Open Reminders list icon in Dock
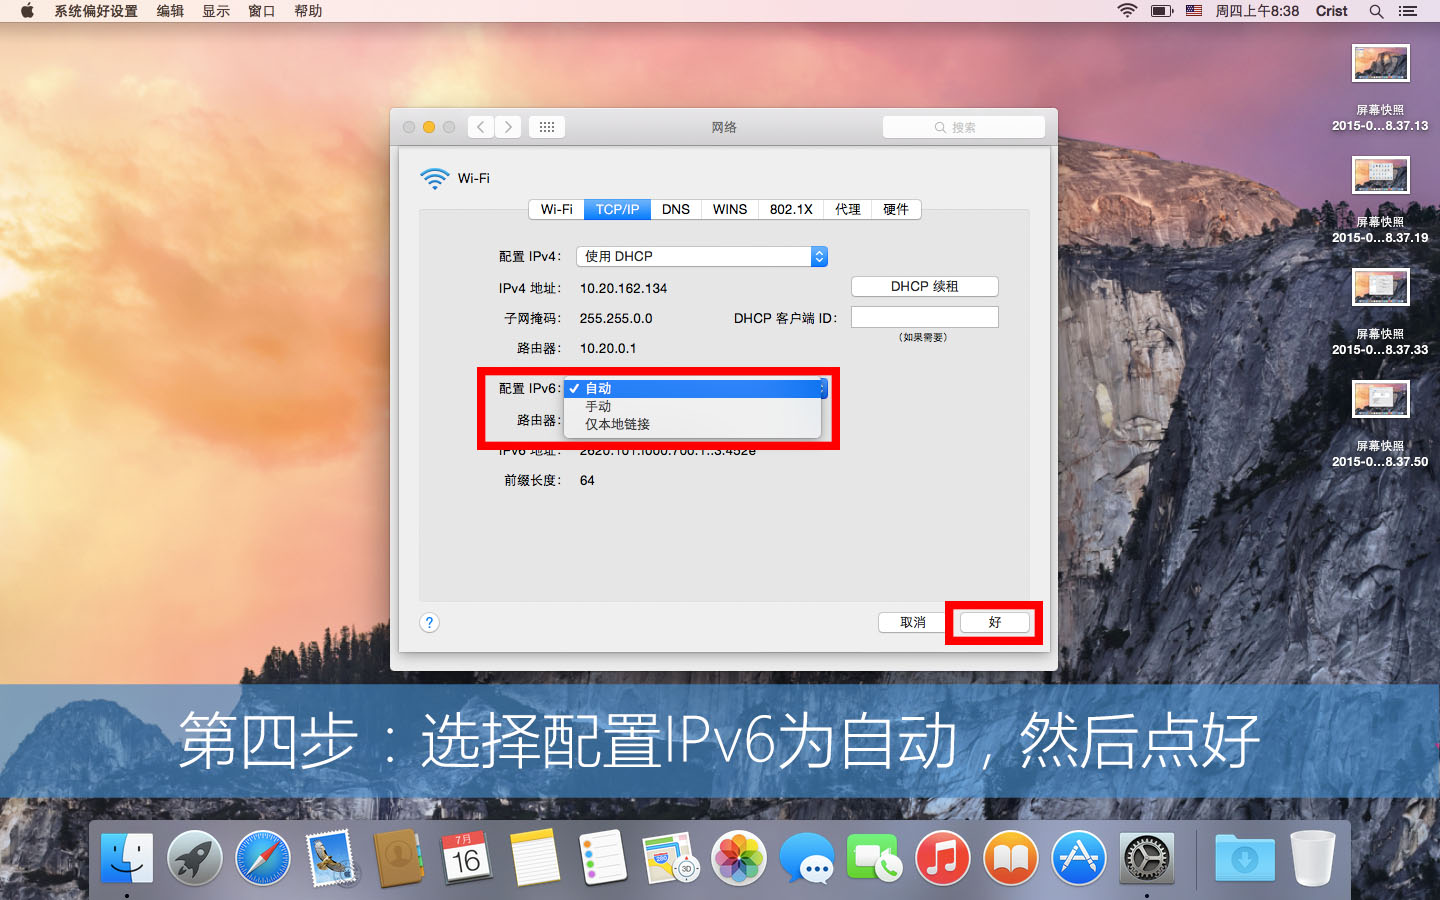Screen dimensions: 1440x900 (x=603, y=858)
